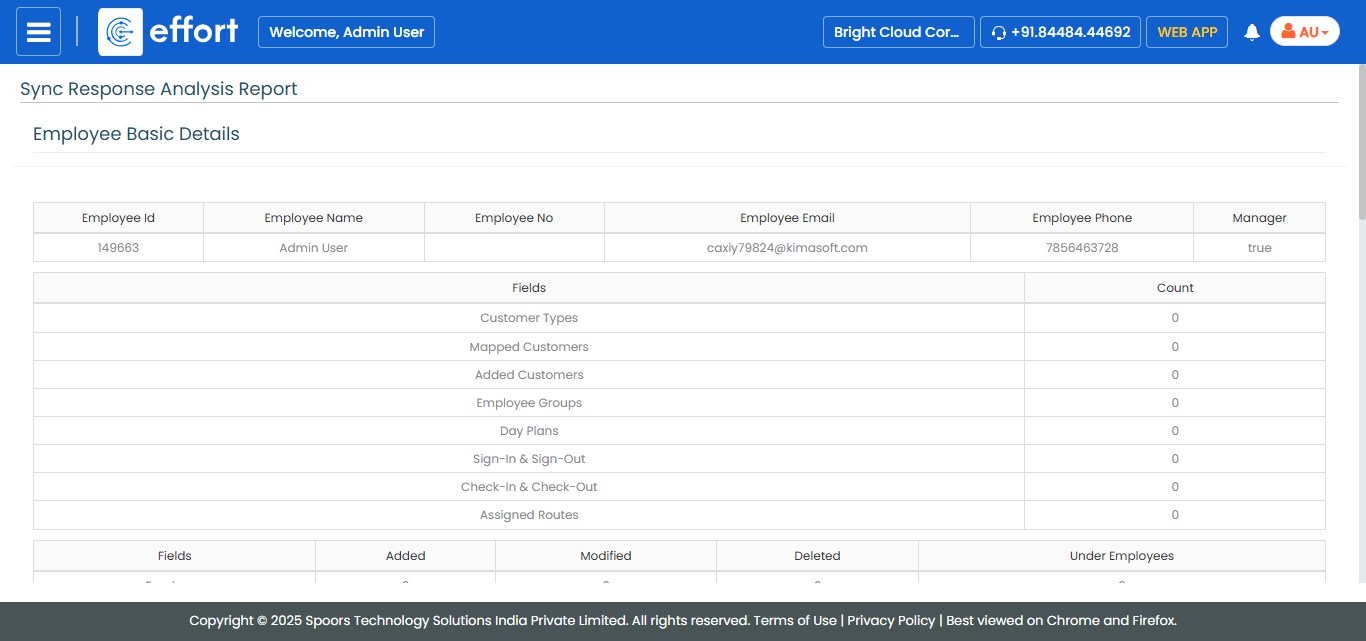The height and width of the screenshot is (641, 1366).
Task: Open the notifications bell
Action: tap(1251, 32)
